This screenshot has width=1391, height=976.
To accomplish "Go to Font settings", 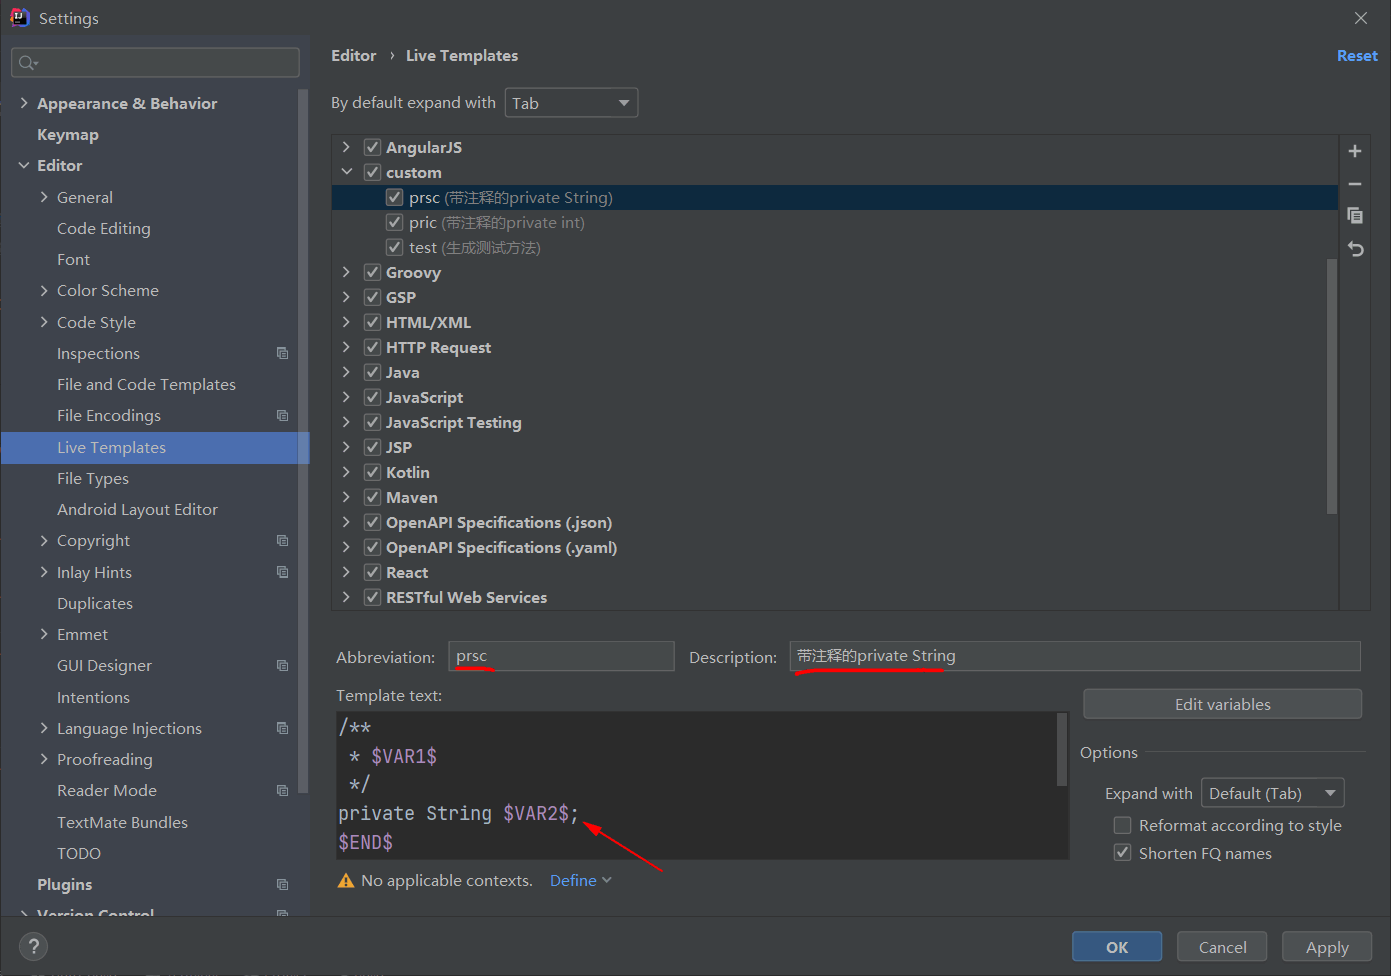I will (x=73, y=259).
